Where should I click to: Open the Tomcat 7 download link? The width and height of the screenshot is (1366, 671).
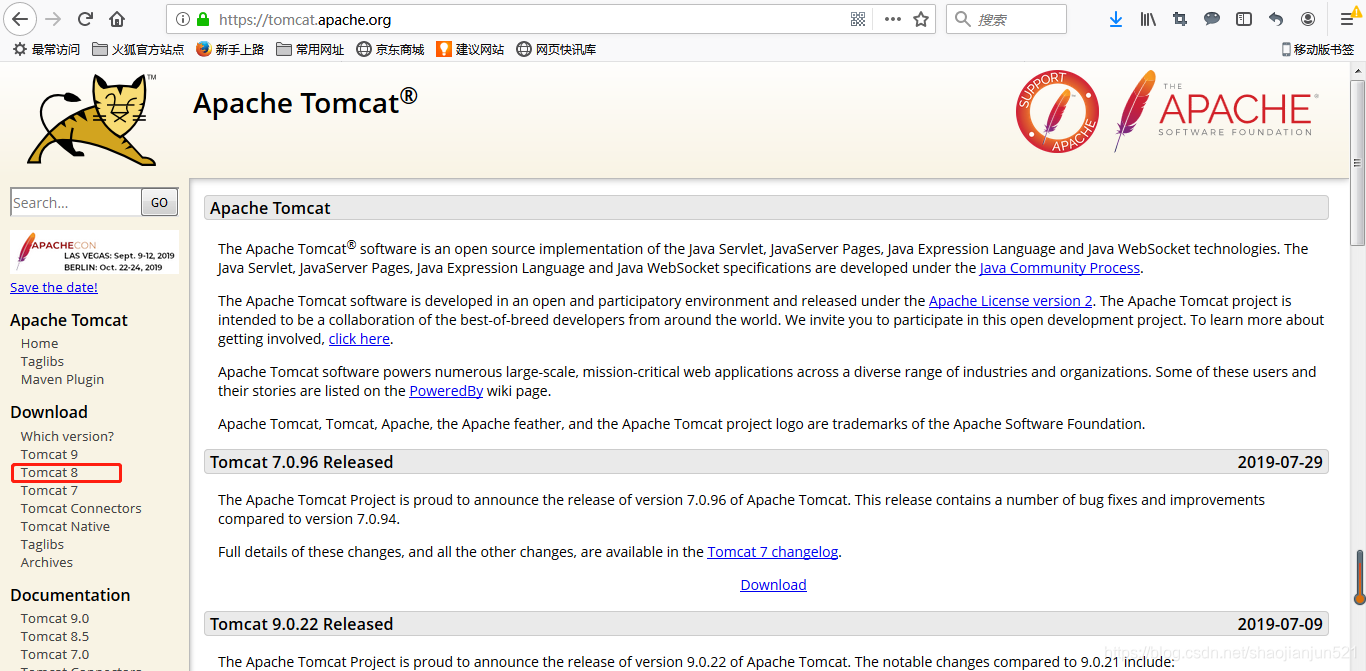point(49,490)
